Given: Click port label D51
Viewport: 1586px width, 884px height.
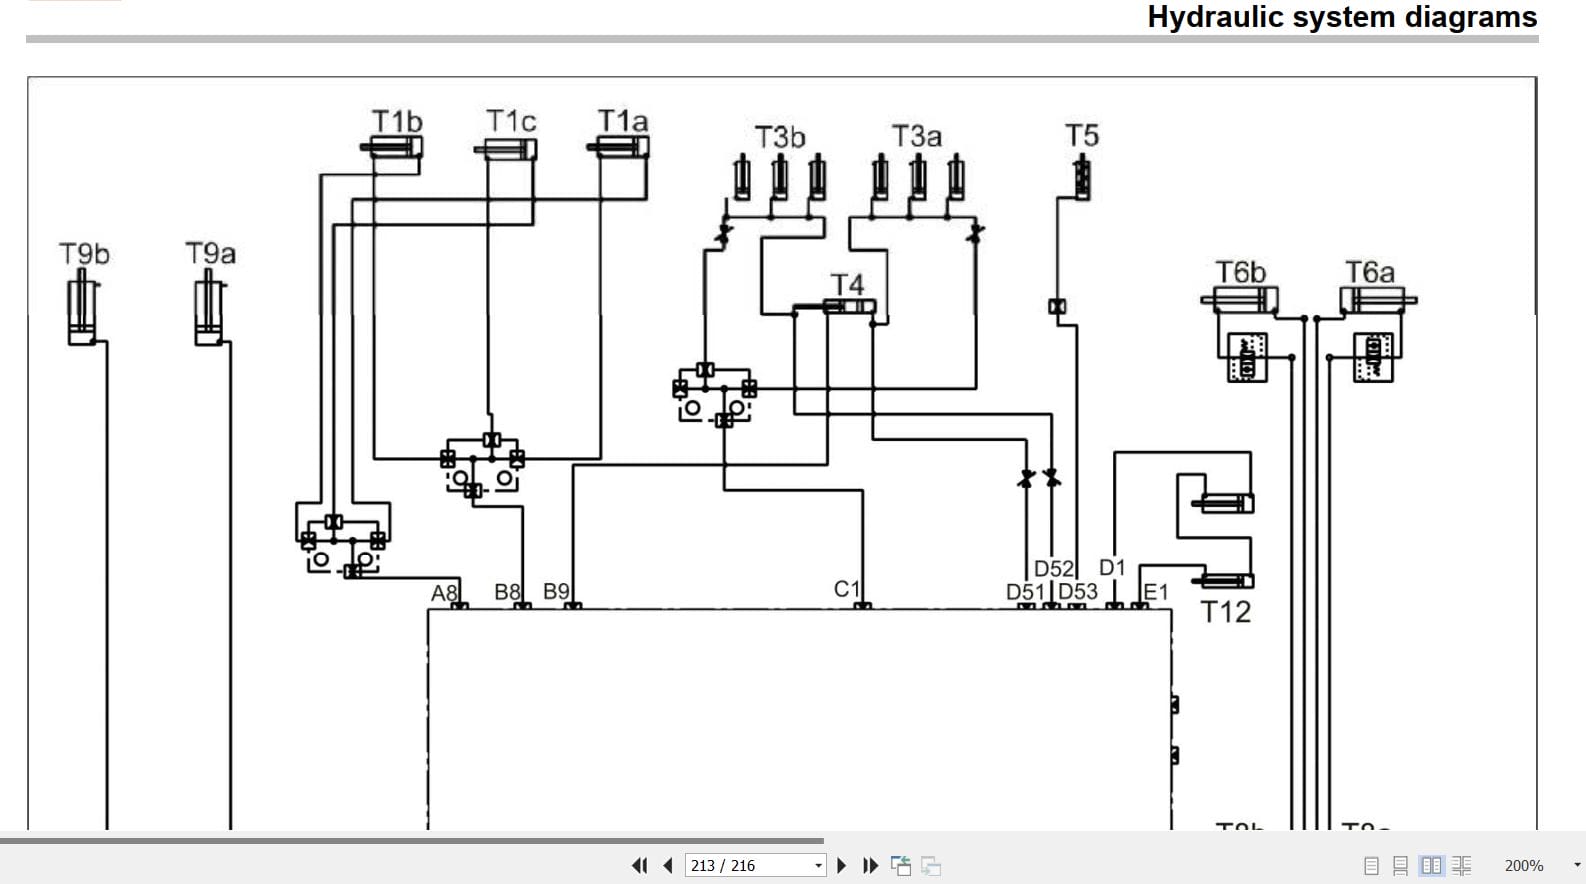Looking at the screenshot, I should [x=1025, y=592].
